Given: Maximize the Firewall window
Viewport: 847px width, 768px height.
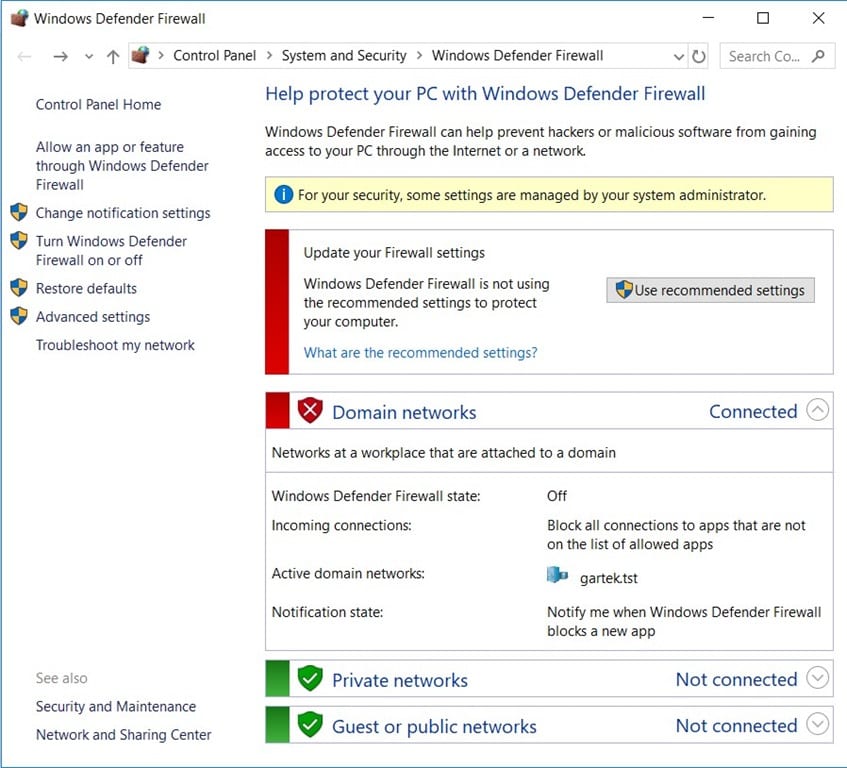Looking at the screenshot, I should pyautogui.click(x=763, y=18).
